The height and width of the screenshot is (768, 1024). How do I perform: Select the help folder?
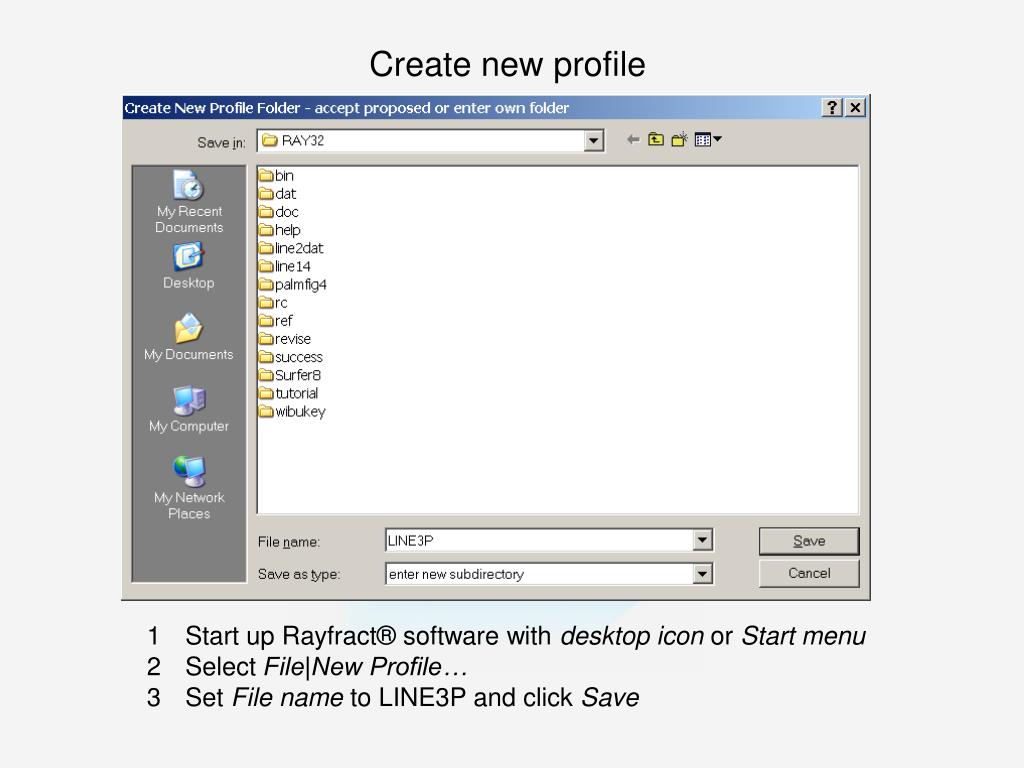(280, 230)
